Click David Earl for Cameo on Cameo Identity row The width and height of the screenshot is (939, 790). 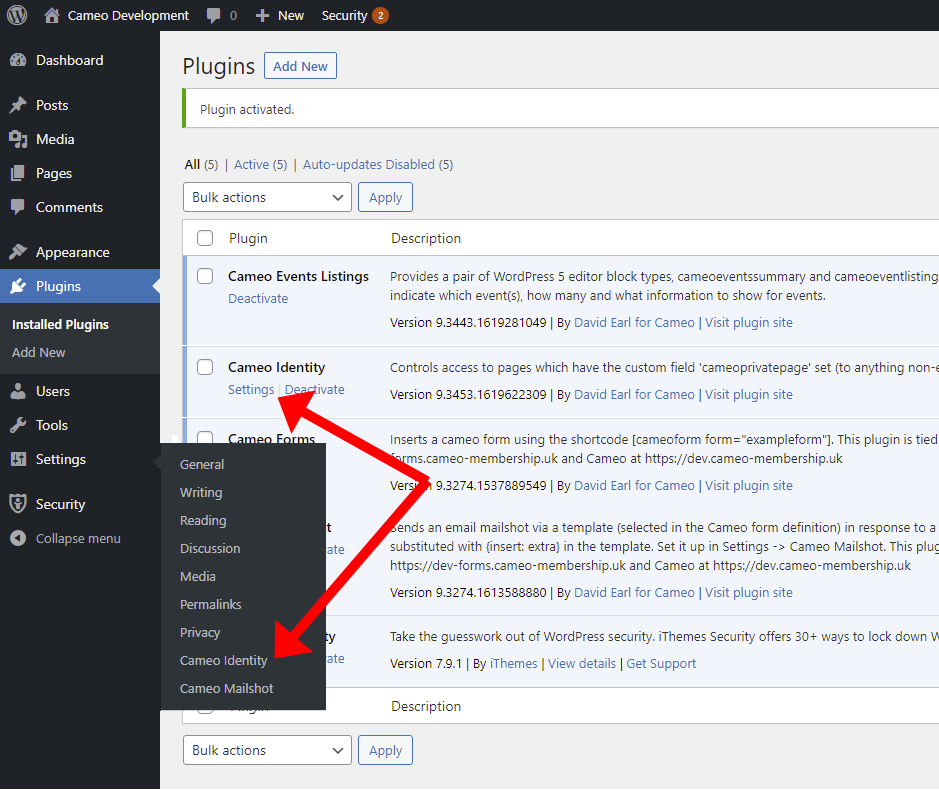coord(634,395)
